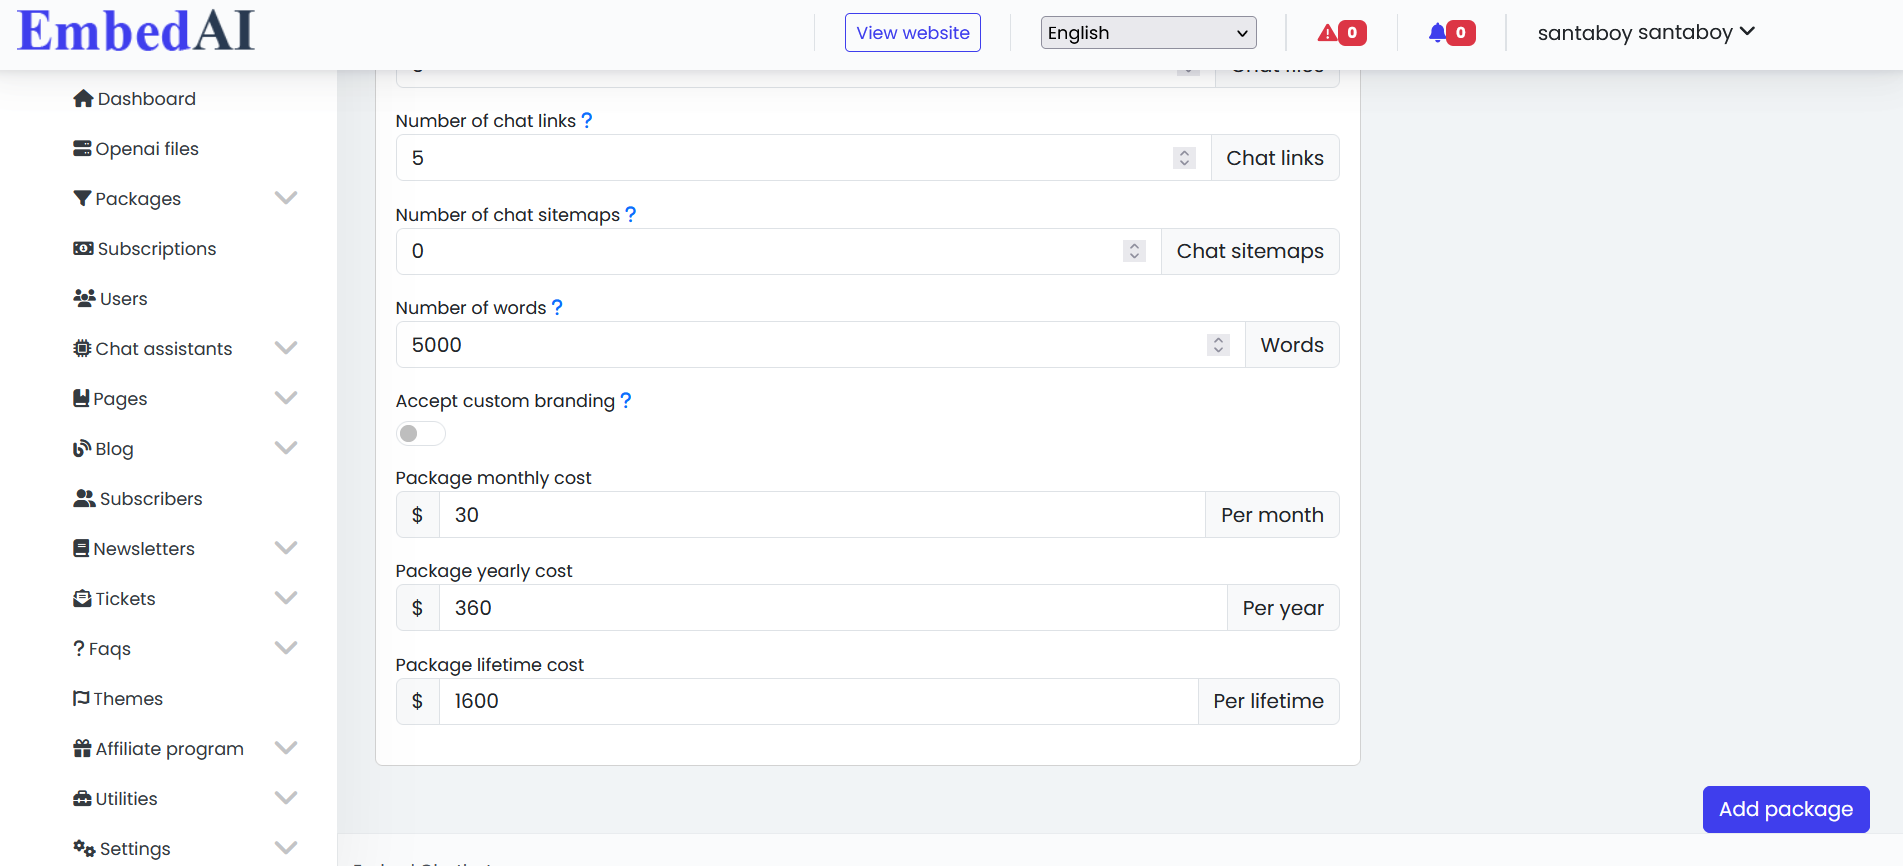Click the chat links number stepper

[x=1184, y=158]
